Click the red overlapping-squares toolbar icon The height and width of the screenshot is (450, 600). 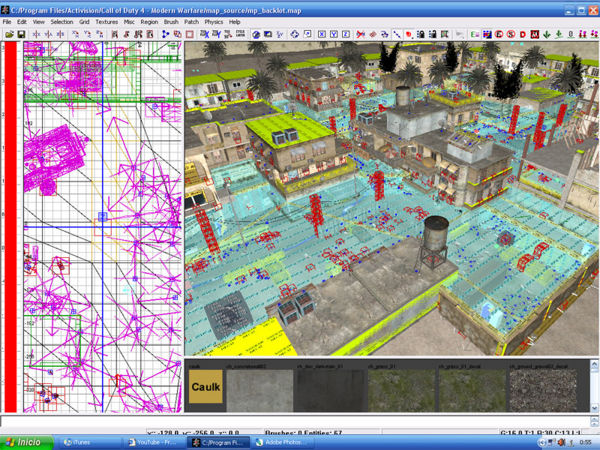[x=178, y=34]
